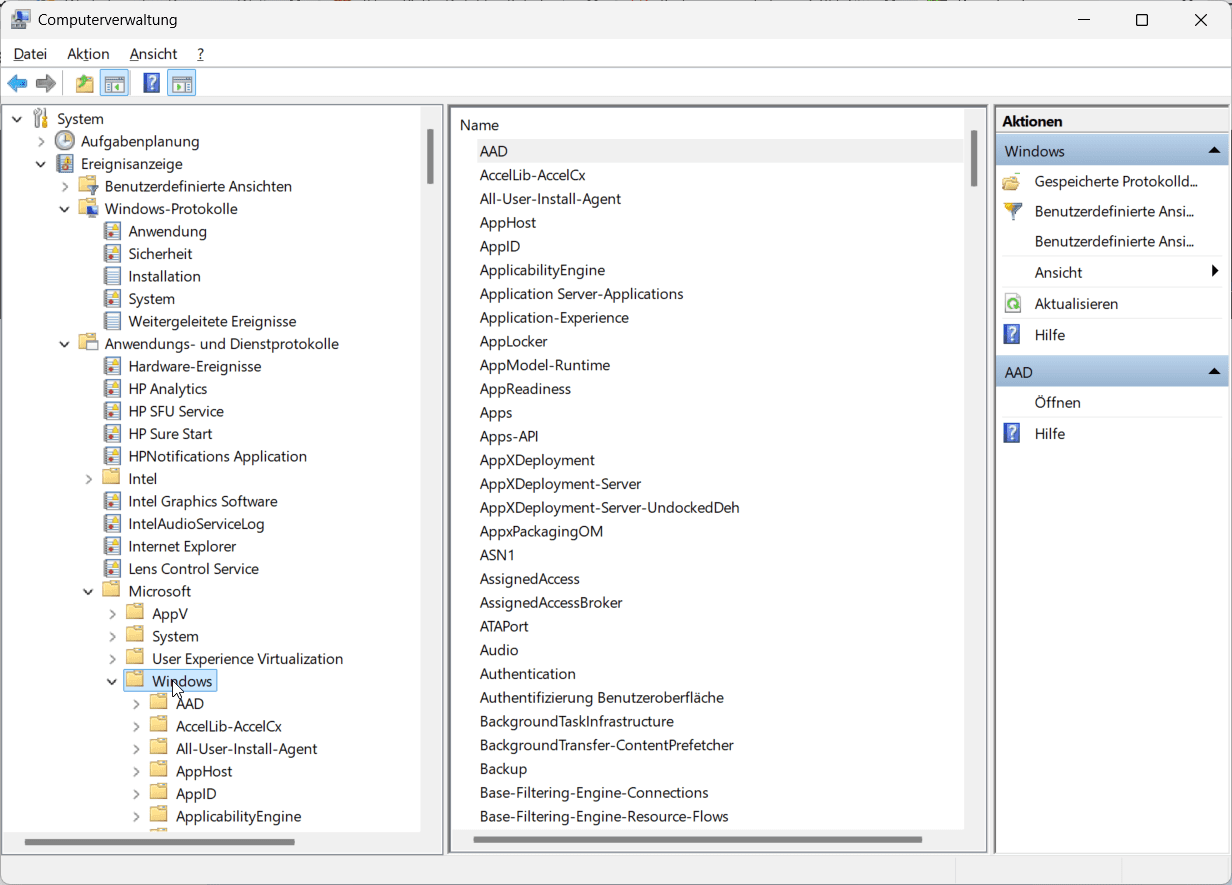Click the Sicherheit log icon

(112, 253)
